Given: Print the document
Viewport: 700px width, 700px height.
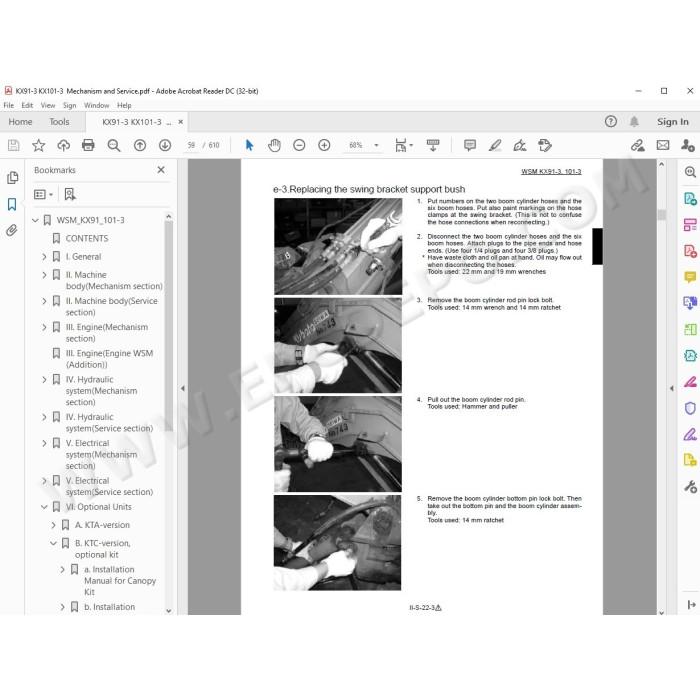Looking at the screenshot, I should click(x=88, y=145).
